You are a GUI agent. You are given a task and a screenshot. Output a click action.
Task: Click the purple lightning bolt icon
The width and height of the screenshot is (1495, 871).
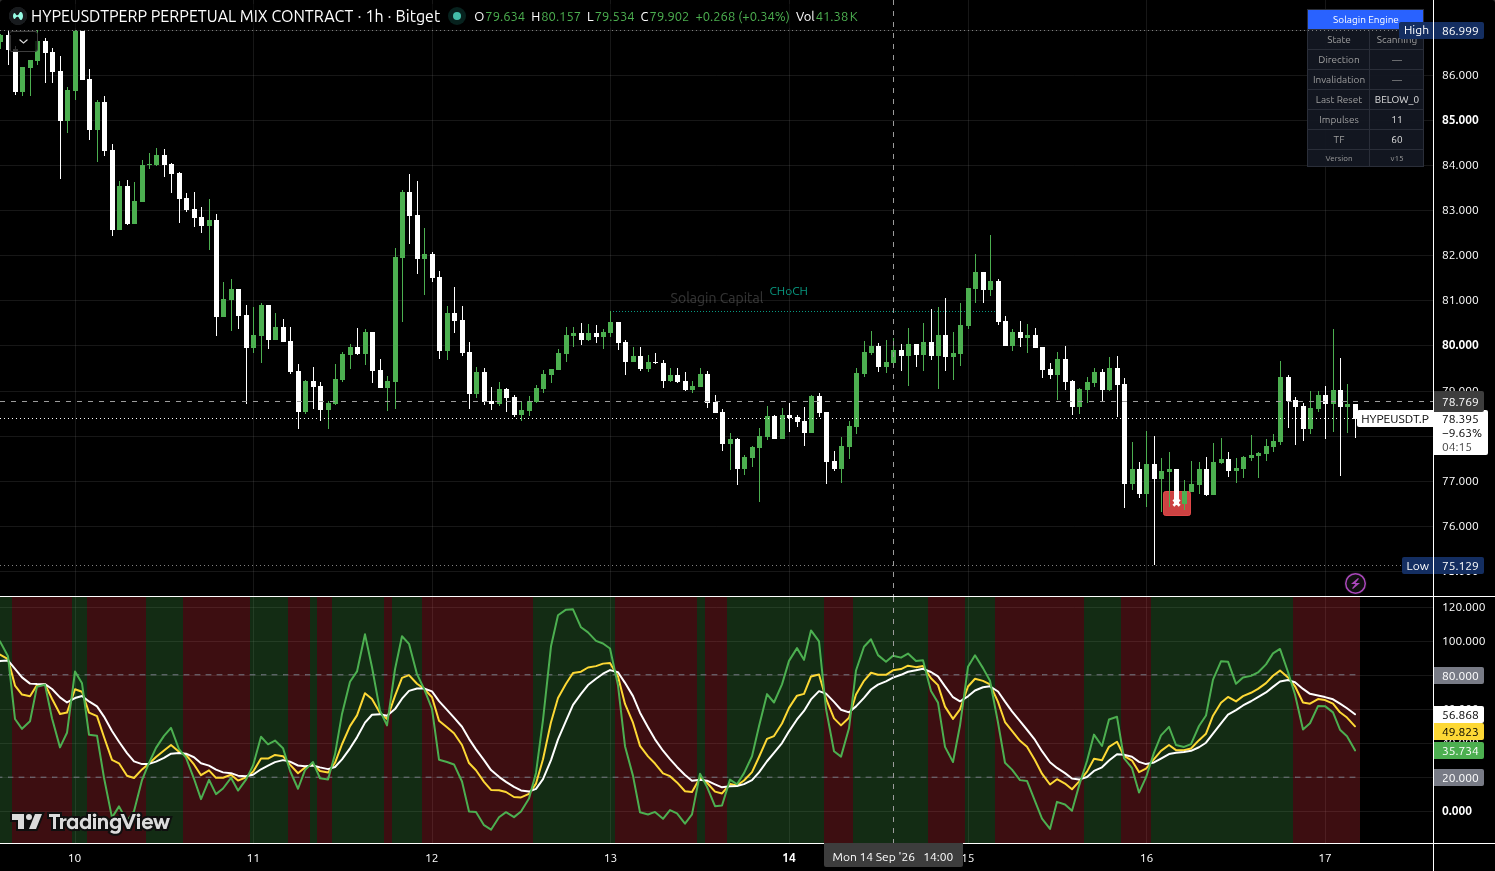pos(1355,583)
